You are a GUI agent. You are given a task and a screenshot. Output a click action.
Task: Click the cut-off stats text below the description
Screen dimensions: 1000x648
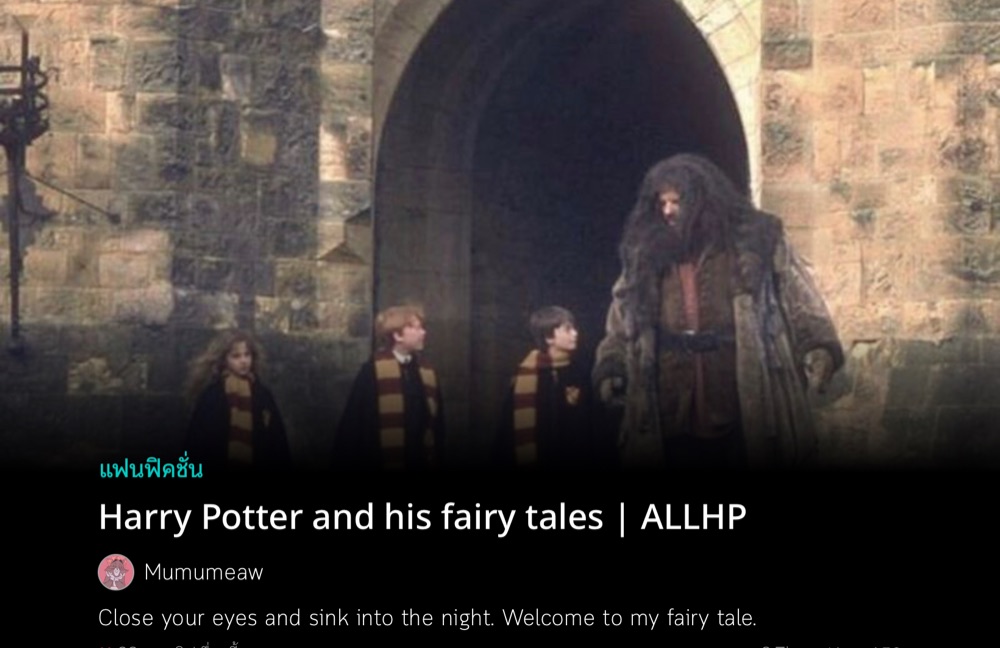(x=169, y=644)
